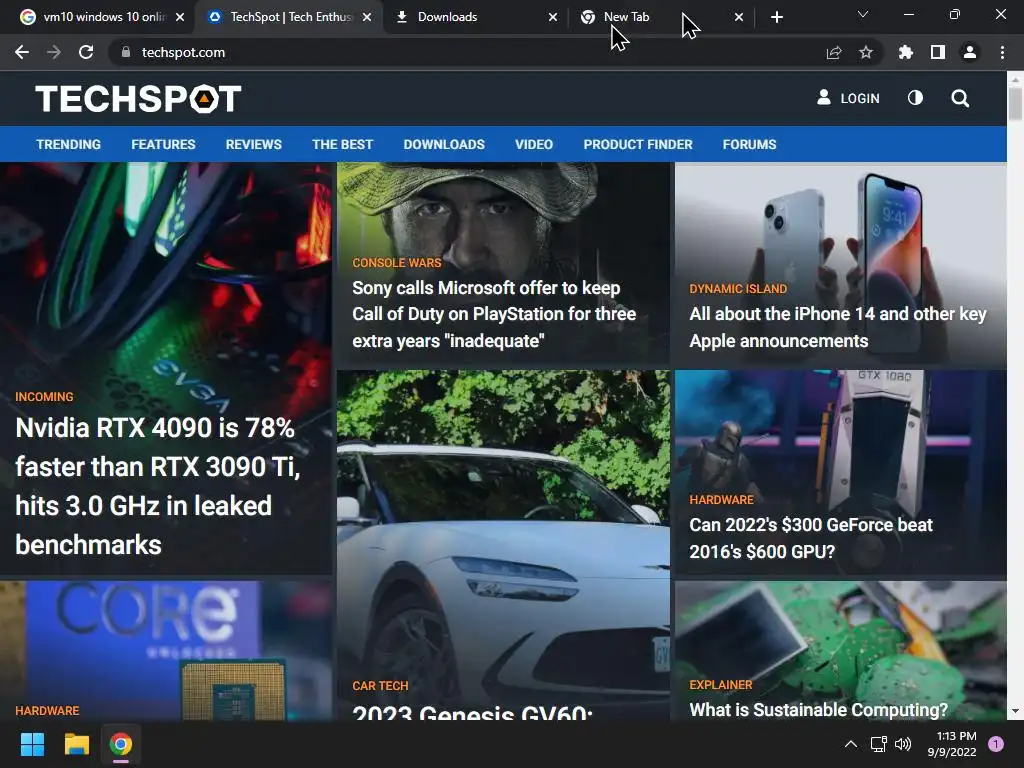The height and width of the screenshot is (768, 1024).
Task: Reload the TechSpot page
Action: pos(86,52)
